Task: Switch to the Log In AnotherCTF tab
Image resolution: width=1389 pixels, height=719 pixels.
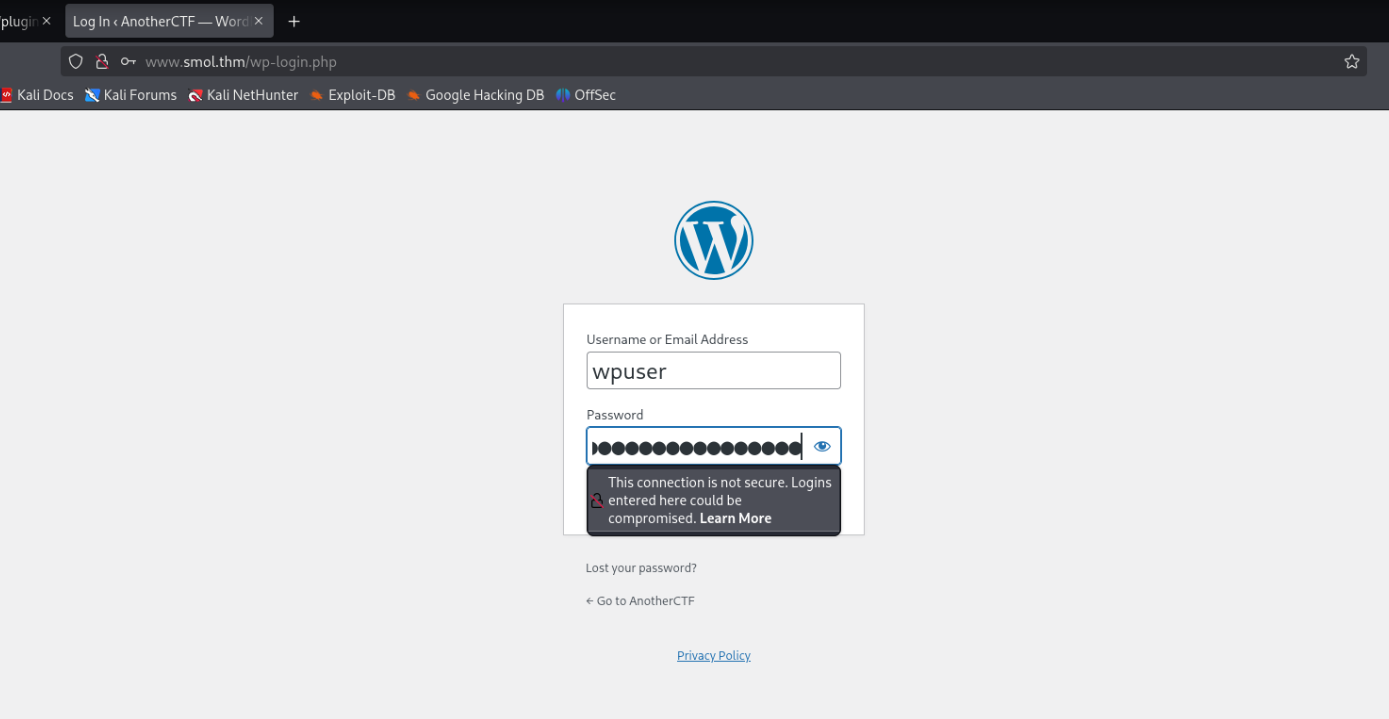Action: (x=168, y=21)
